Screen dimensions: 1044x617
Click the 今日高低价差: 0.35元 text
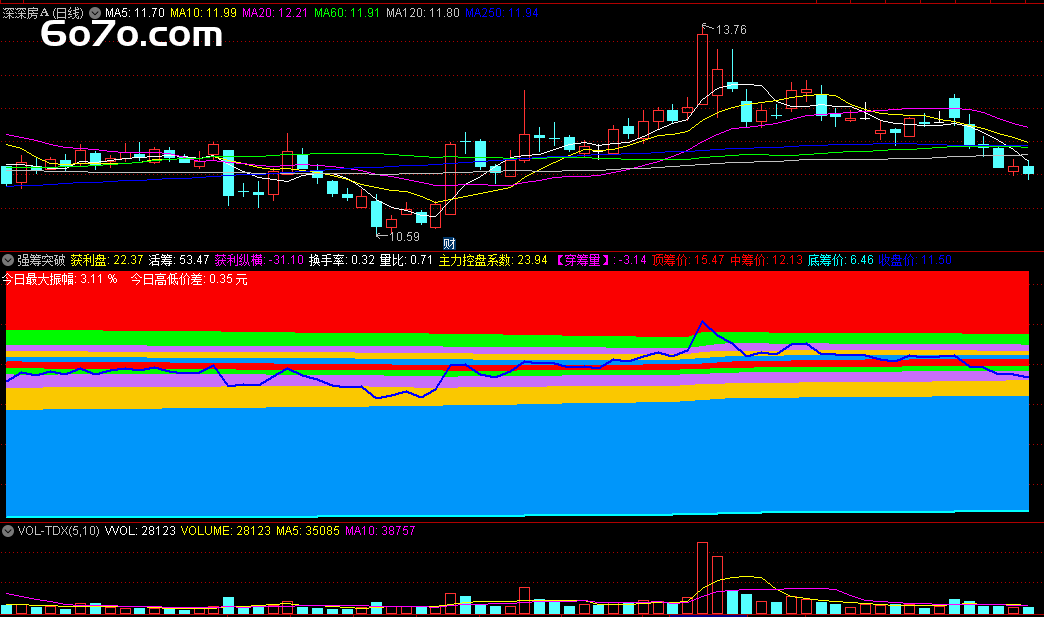coord(188,279)
